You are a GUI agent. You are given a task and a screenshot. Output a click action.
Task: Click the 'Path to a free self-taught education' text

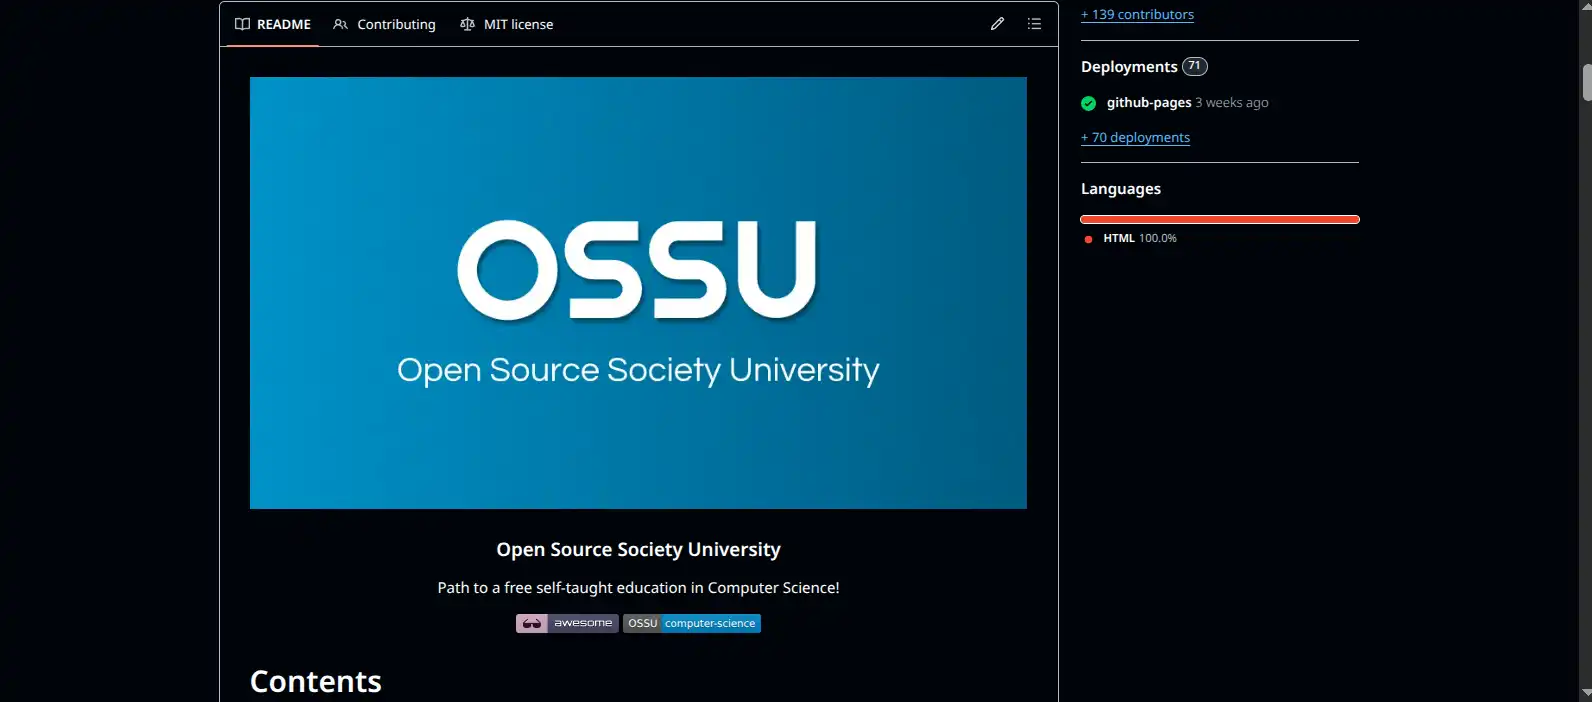(638, 587)
